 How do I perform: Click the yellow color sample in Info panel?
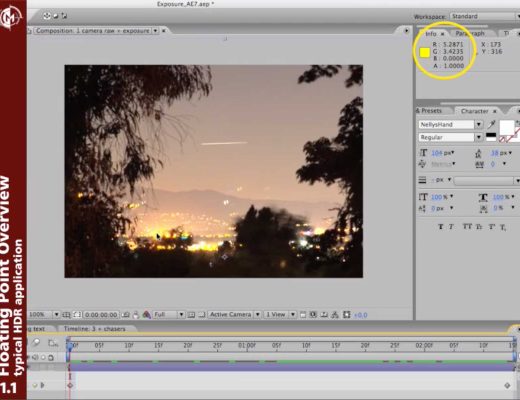(424, 53)
